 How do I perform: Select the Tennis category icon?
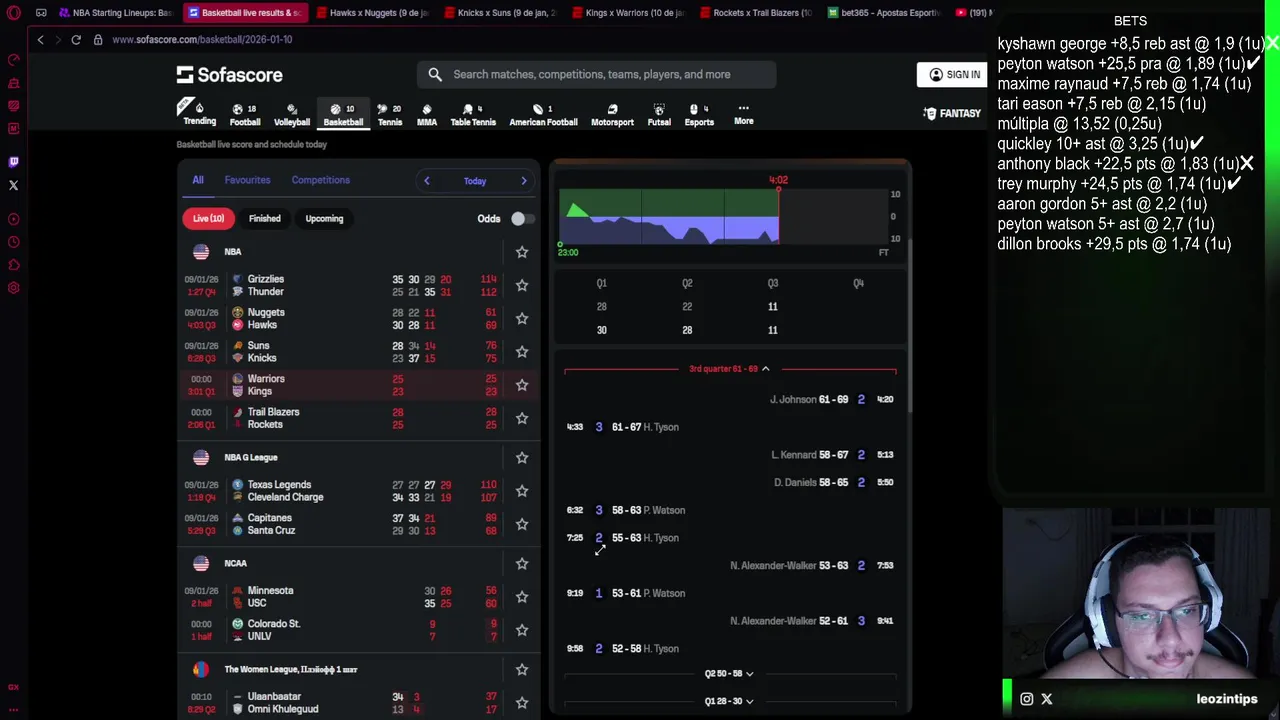point(390,114)
